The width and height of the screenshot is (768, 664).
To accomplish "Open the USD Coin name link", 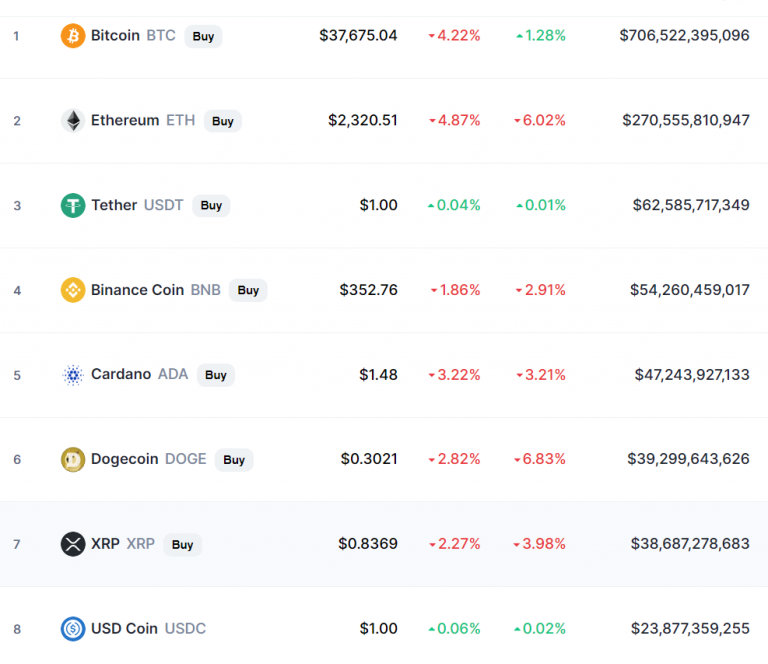I will (124, 629).
